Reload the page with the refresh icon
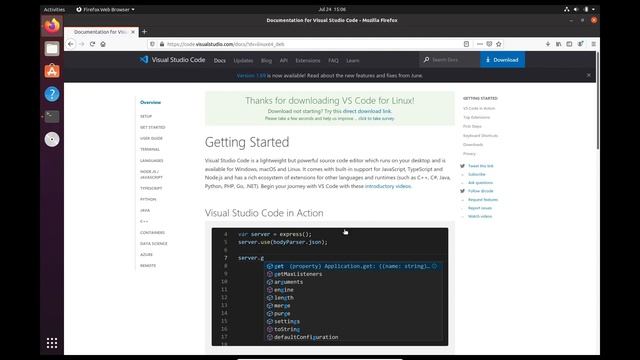This screenshot has height=360, width=640. [x=92, y=44]
